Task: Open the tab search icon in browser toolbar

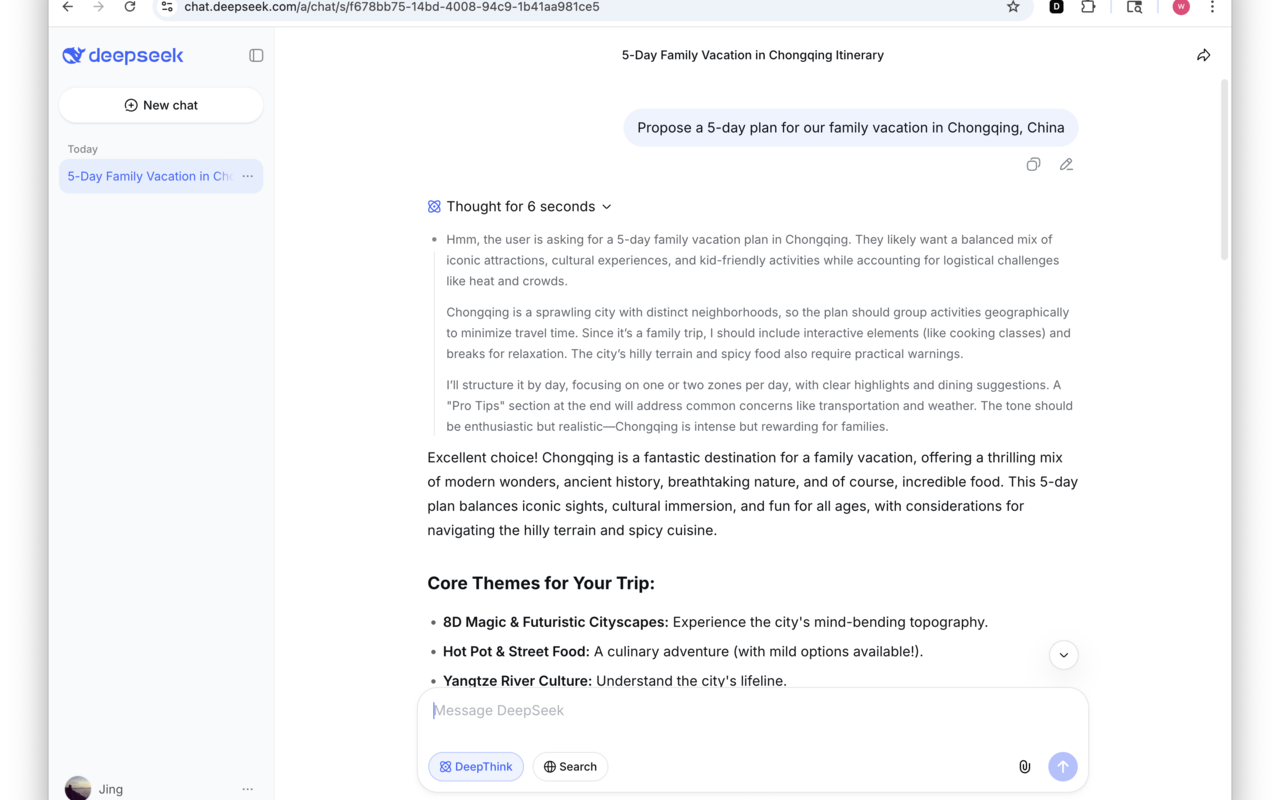Action: [x=1134, y=7]
